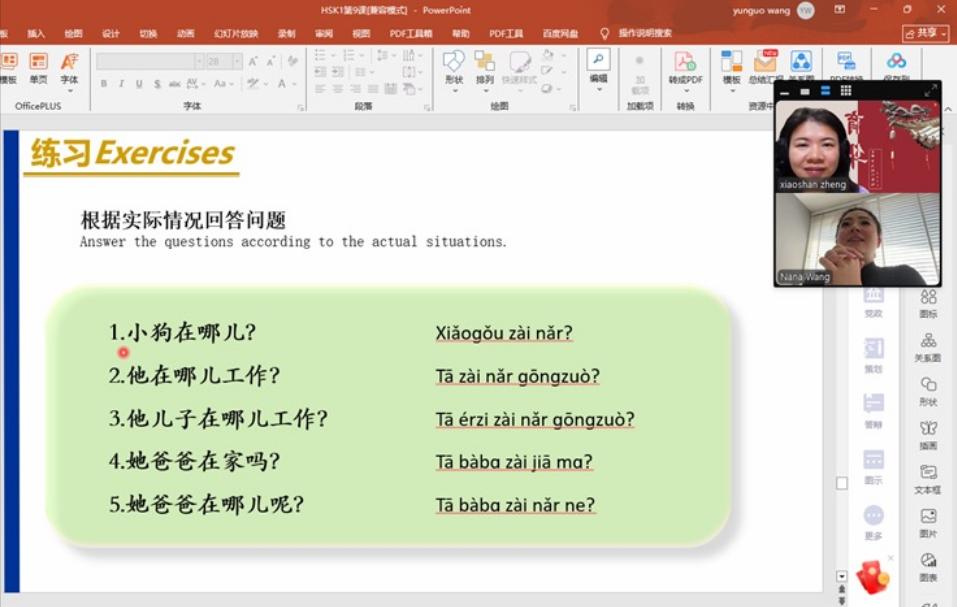Open the 切换 Transitions tab
This screenshot has height=607, width=957.
(148, 34)
